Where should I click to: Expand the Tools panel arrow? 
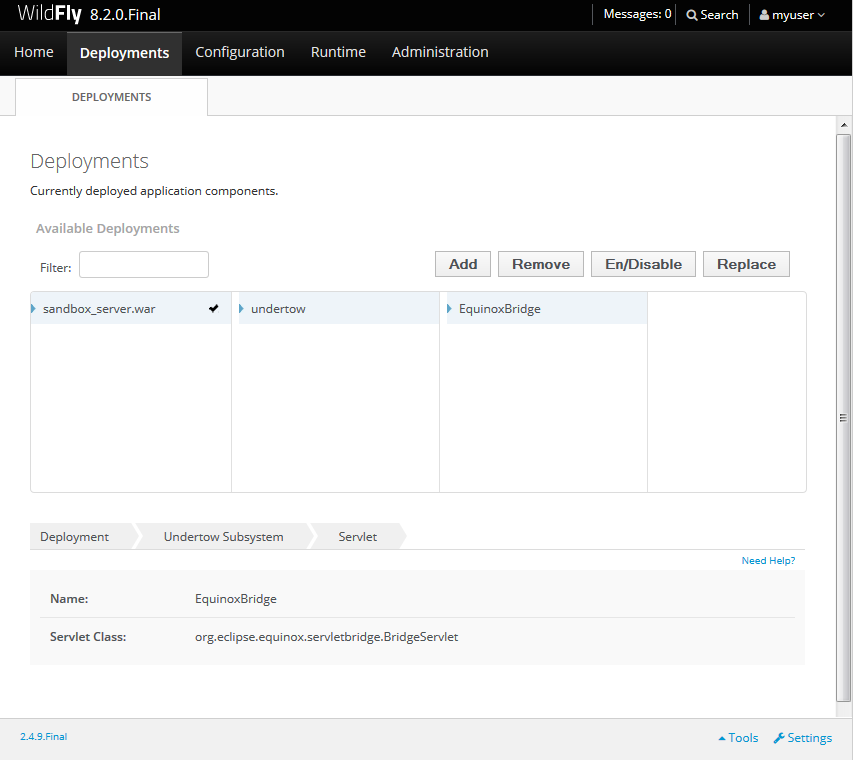(x=722, y=738)
